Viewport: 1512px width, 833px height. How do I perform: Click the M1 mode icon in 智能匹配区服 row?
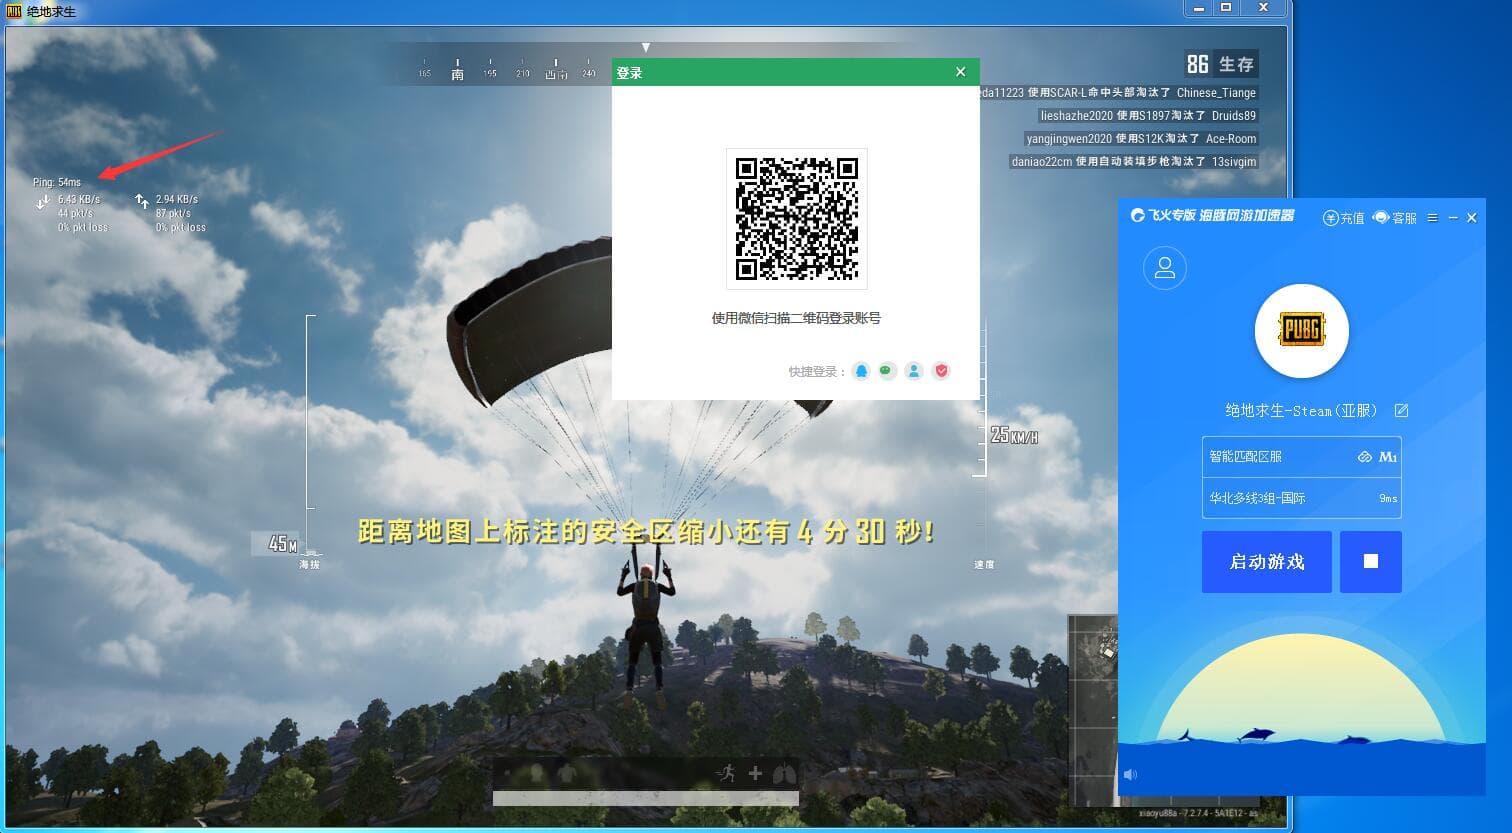coord(1388,457)
